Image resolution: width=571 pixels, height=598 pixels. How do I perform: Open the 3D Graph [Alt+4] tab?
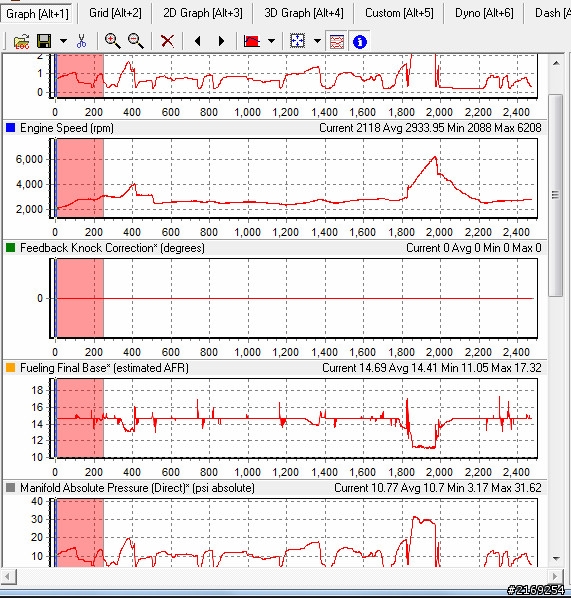coord(304,13)
